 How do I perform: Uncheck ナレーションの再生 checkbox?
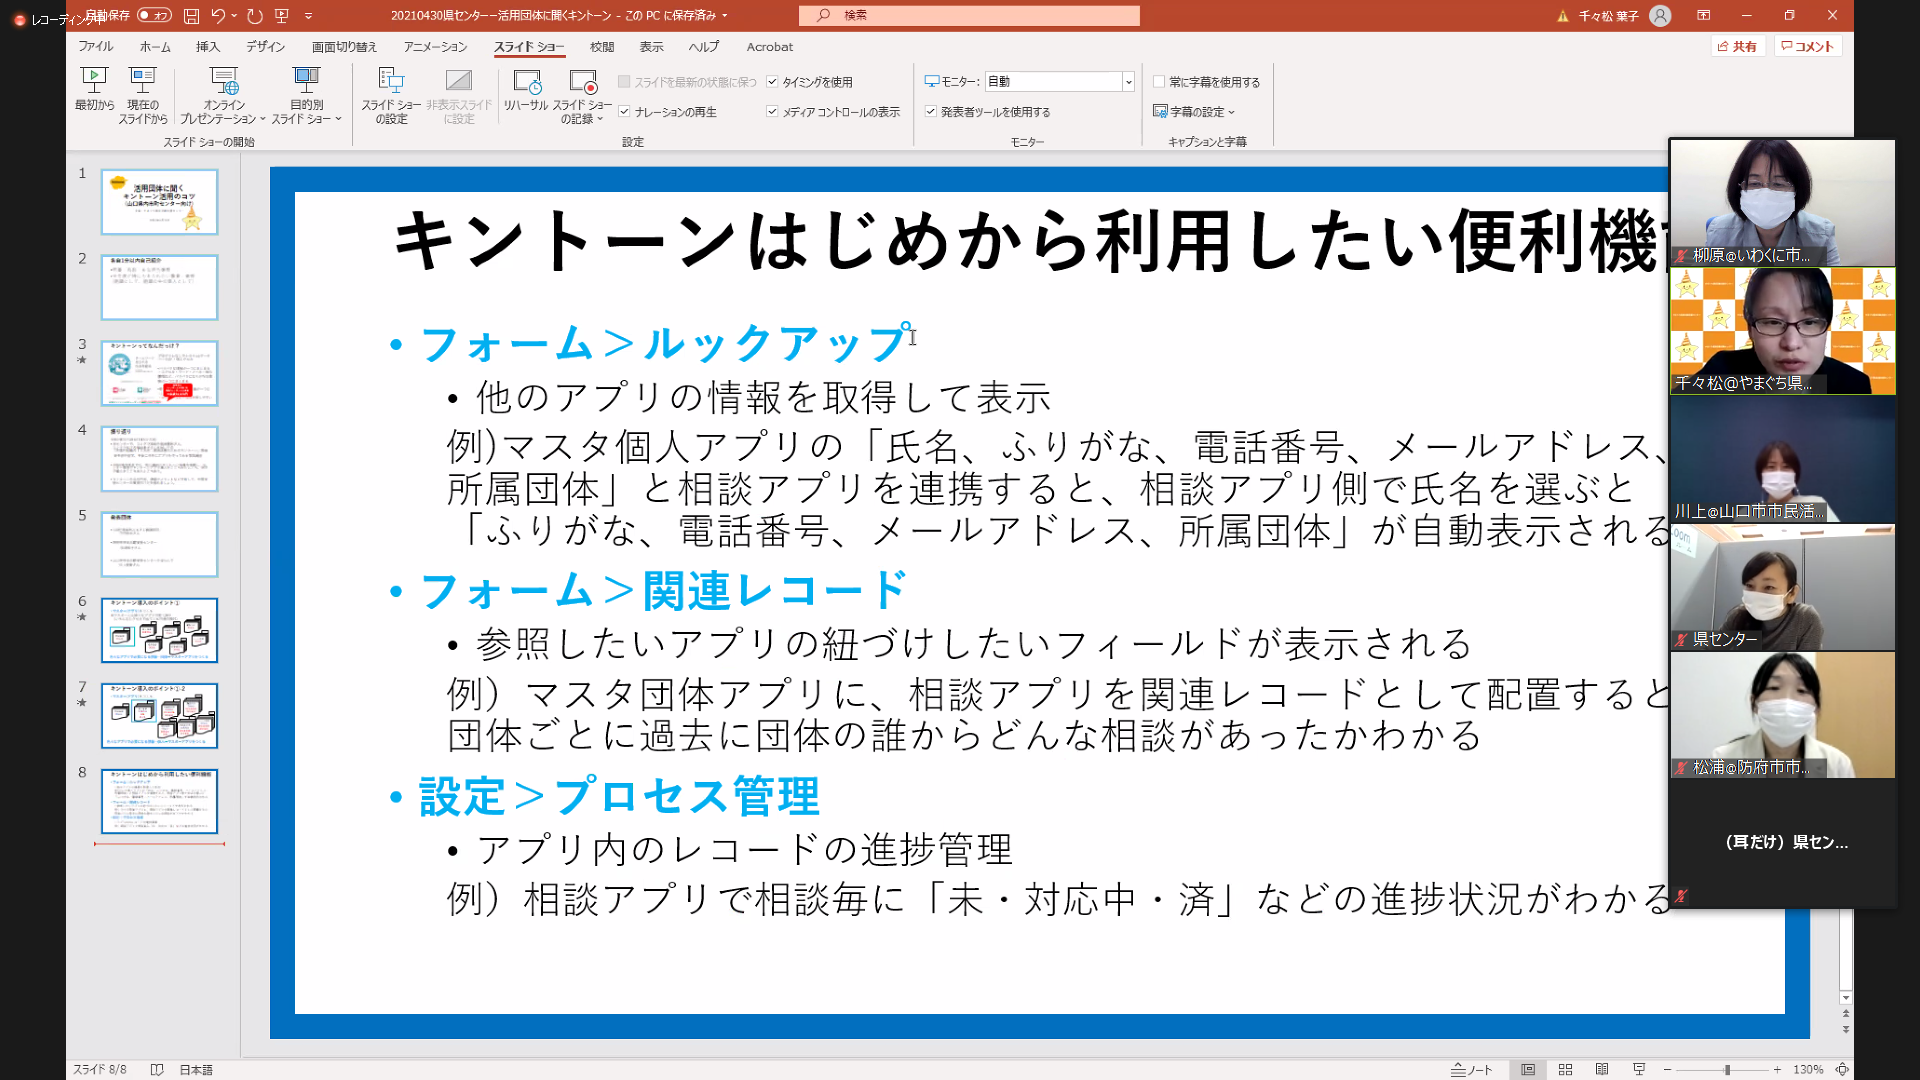pyautogui.click(x=624, y=112)
